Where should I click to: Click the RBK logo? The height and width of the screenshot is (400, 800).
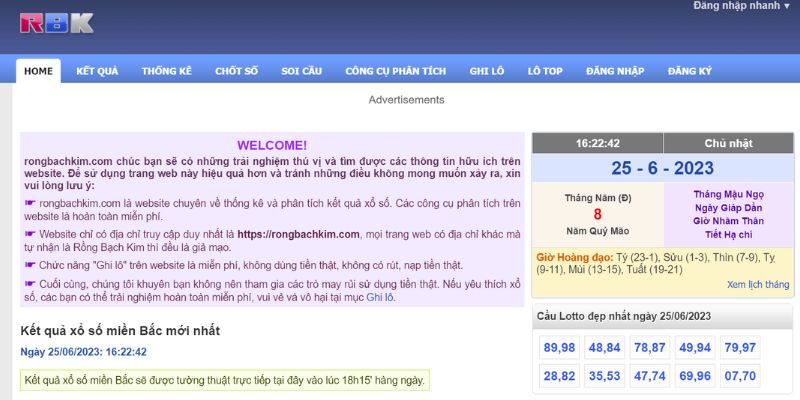[57, 23]
